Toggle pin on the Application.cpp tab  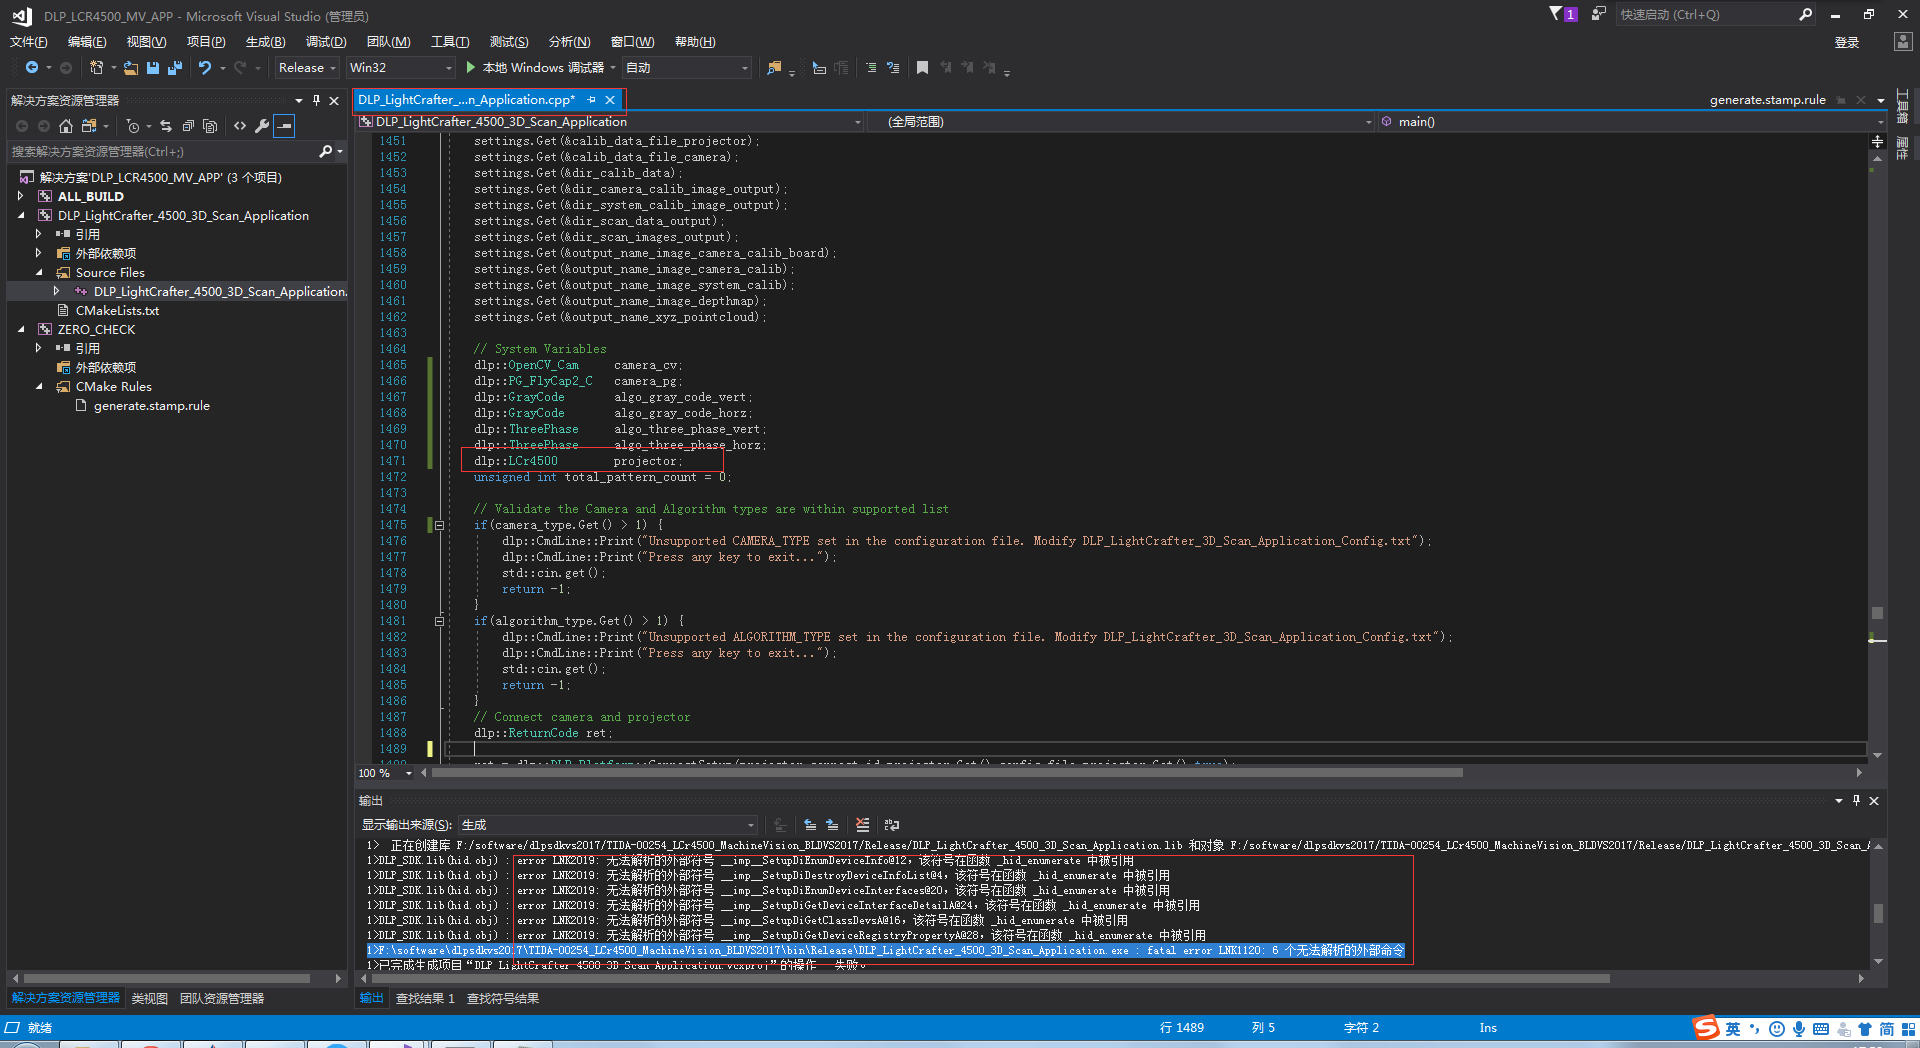pos(592,100)
